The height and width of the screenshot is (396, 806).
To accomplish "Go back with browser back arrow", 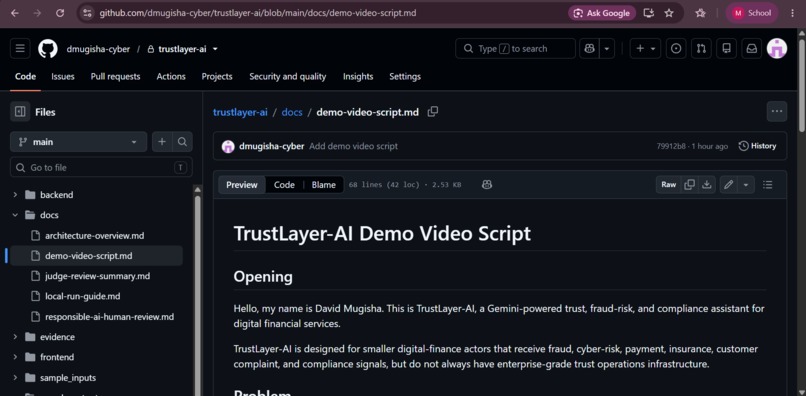I will pos(14,13).
